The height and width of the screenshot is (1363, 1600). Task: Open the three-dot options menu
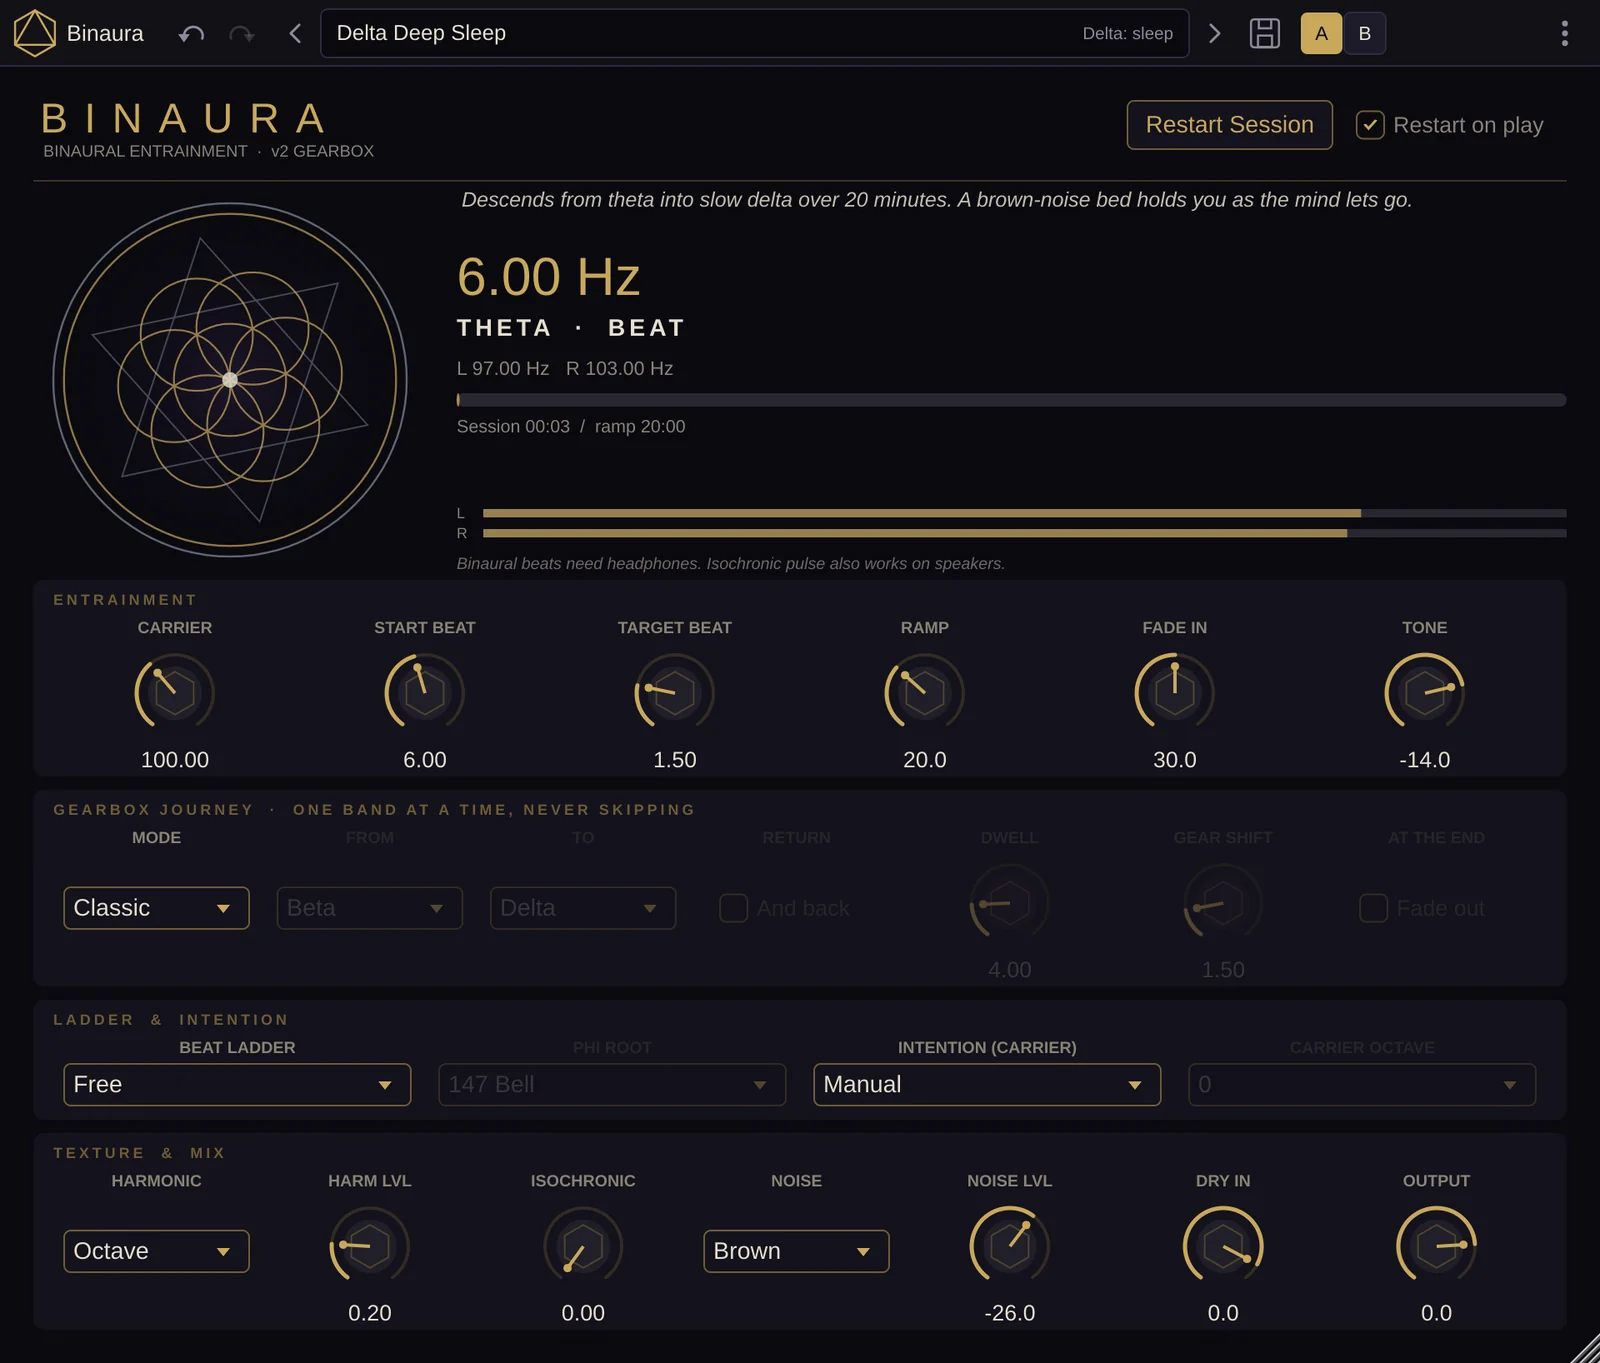pyautogui.click(x=1565, y=33)
